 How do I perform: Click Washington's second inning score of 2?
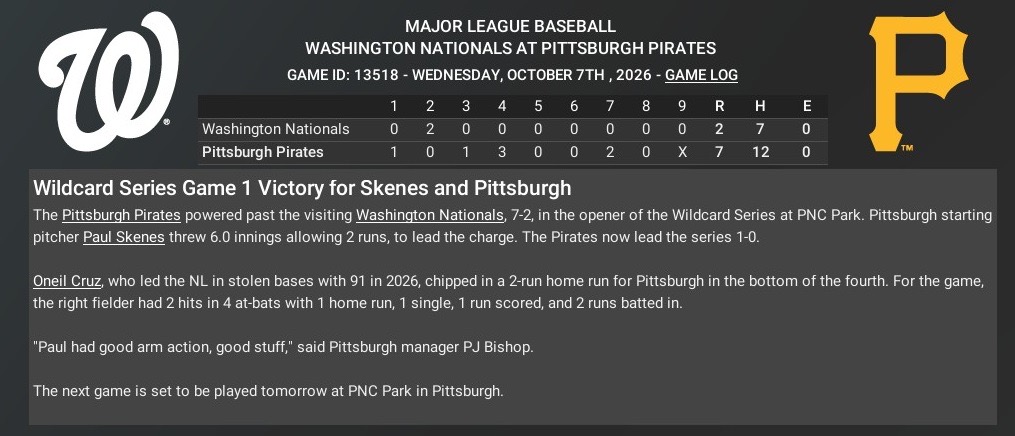point(430,129)
